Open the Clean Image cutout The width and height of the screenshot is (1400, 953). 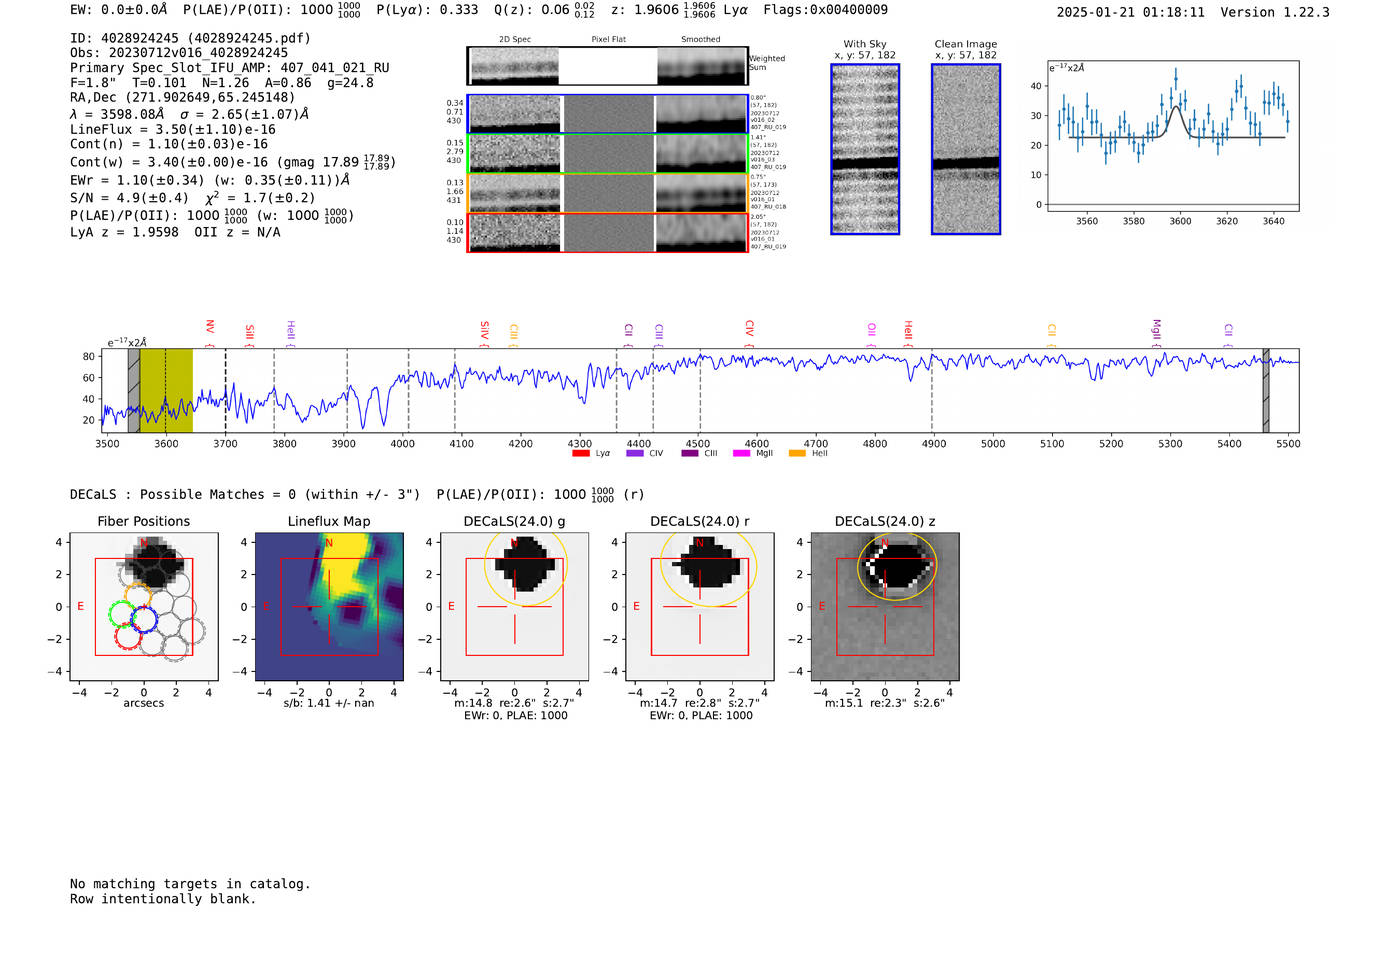pos(966,149)
